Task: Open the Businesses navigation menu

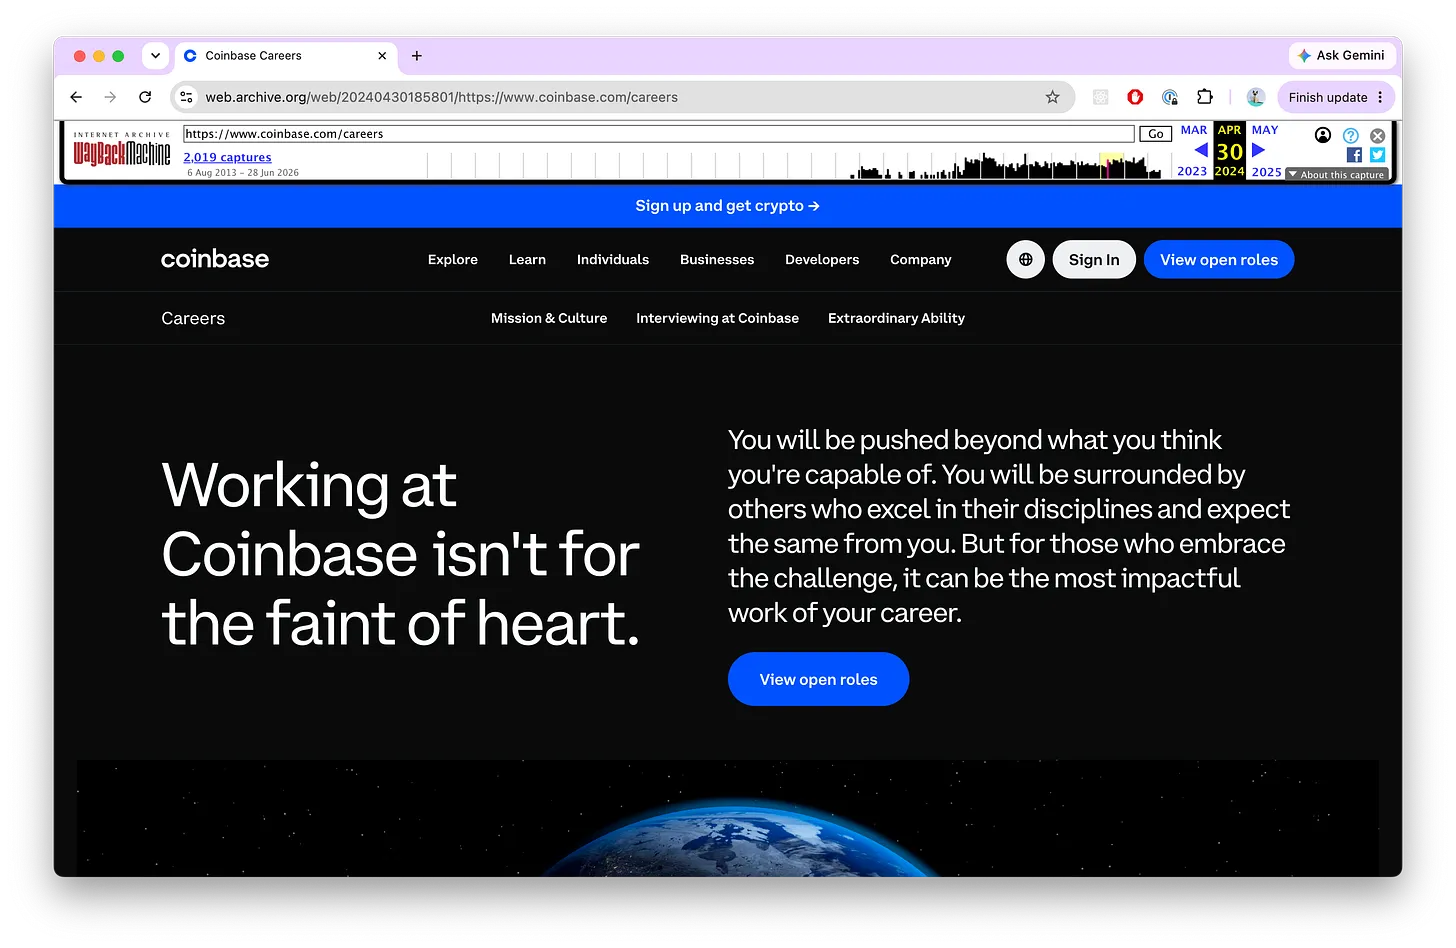Action: pos(717,259)
